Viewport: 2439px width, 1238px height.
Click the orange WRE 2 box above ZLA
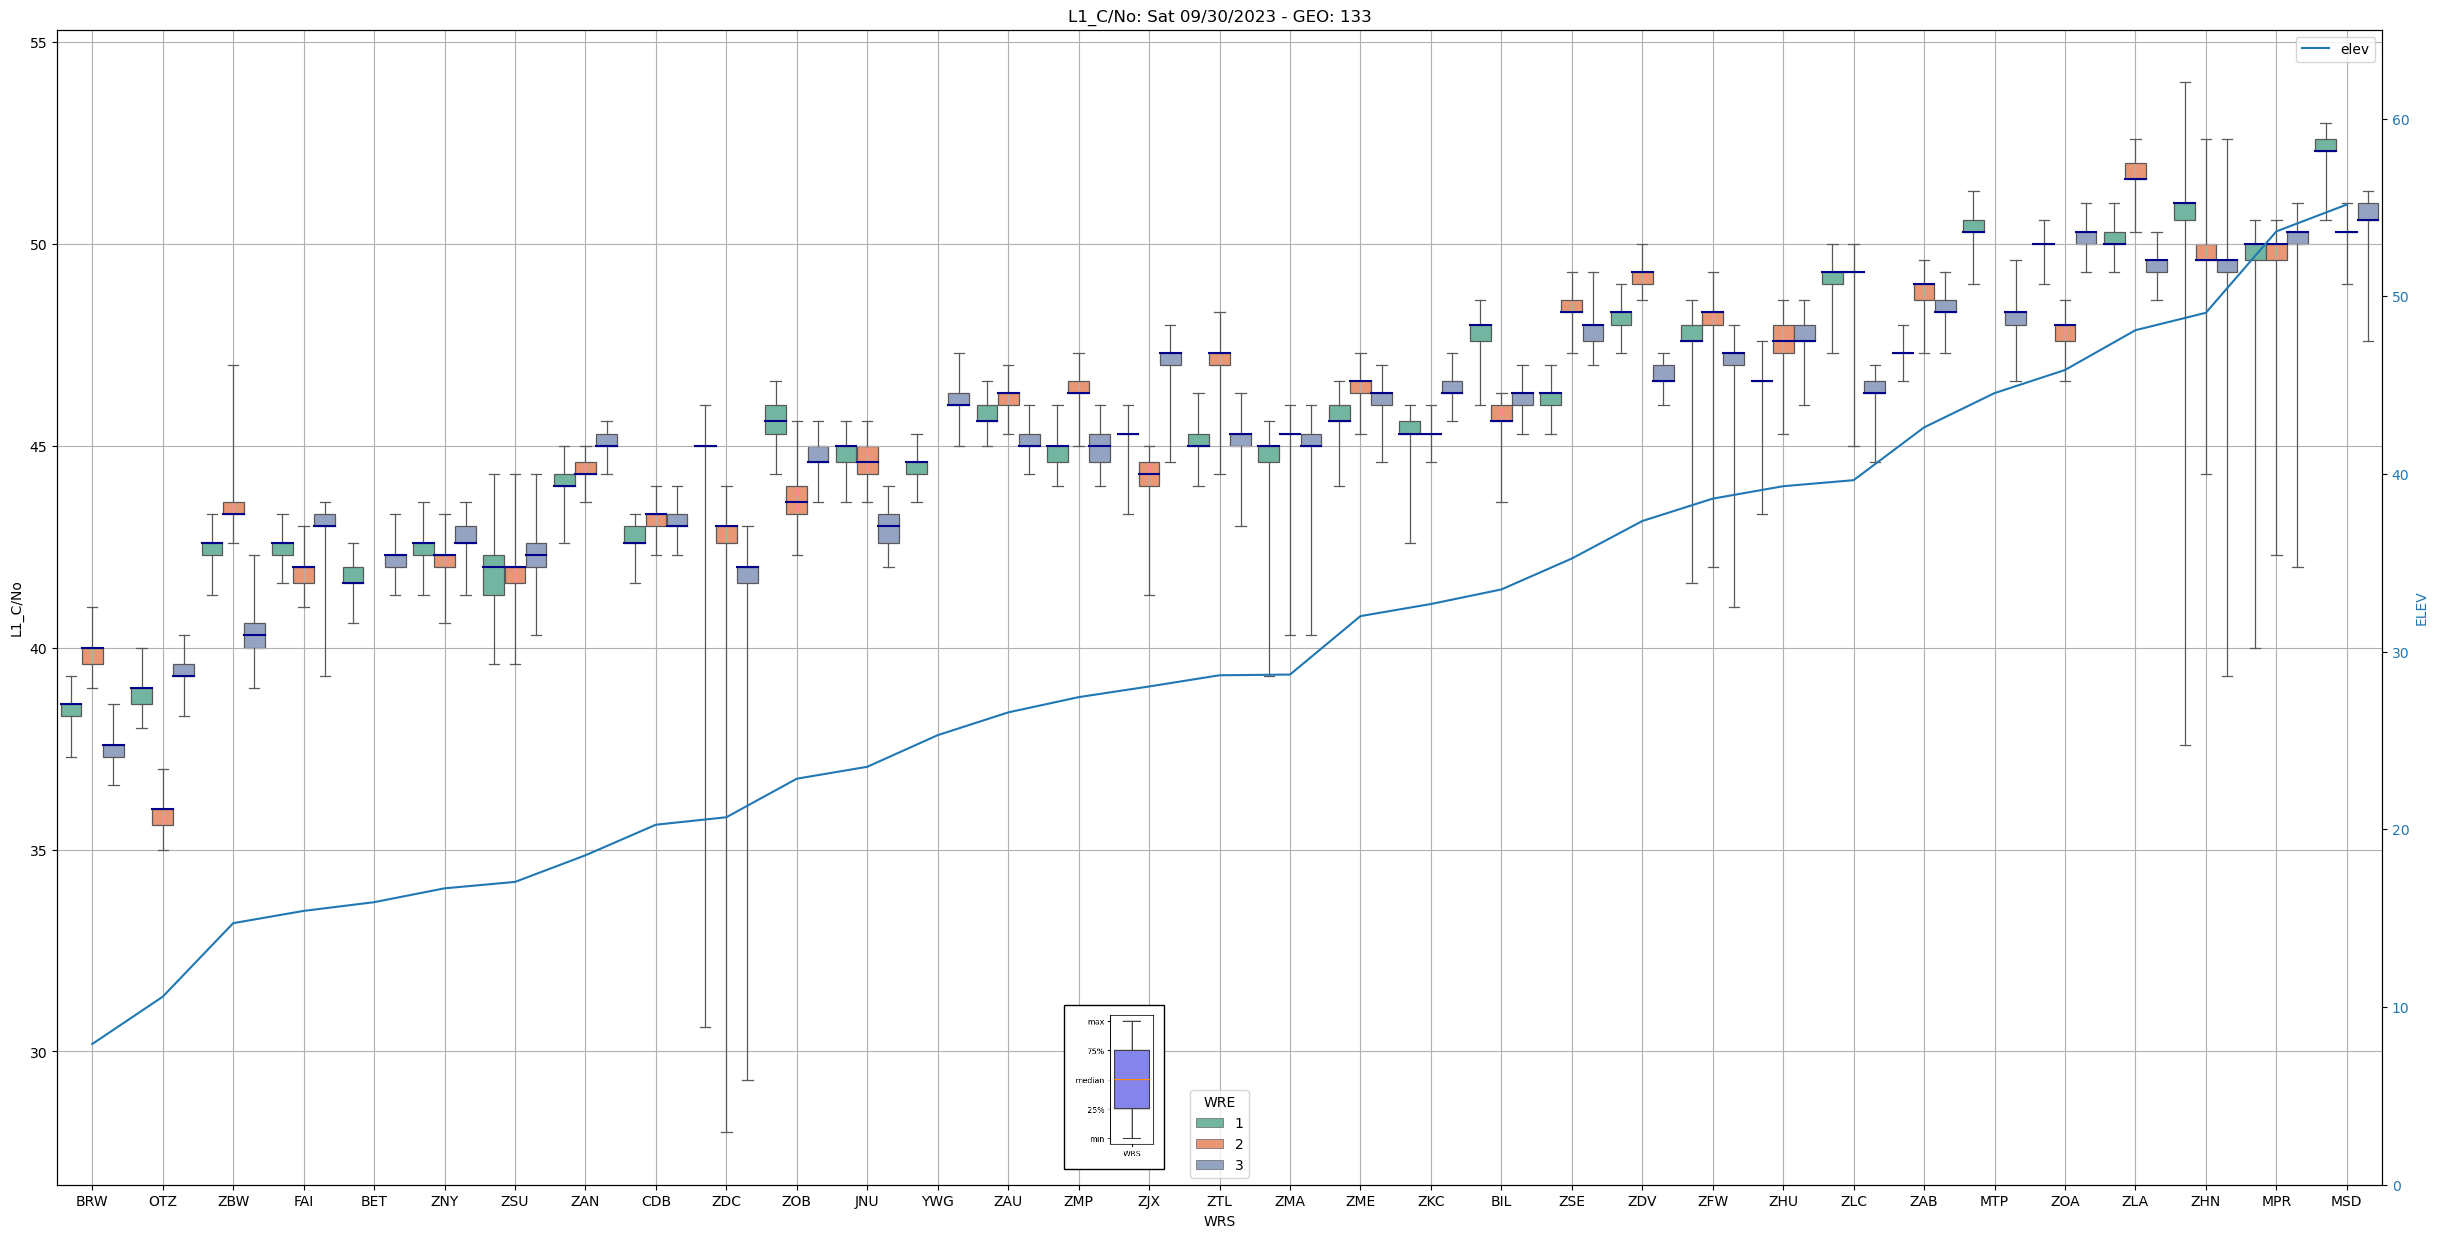(2135, 171)
